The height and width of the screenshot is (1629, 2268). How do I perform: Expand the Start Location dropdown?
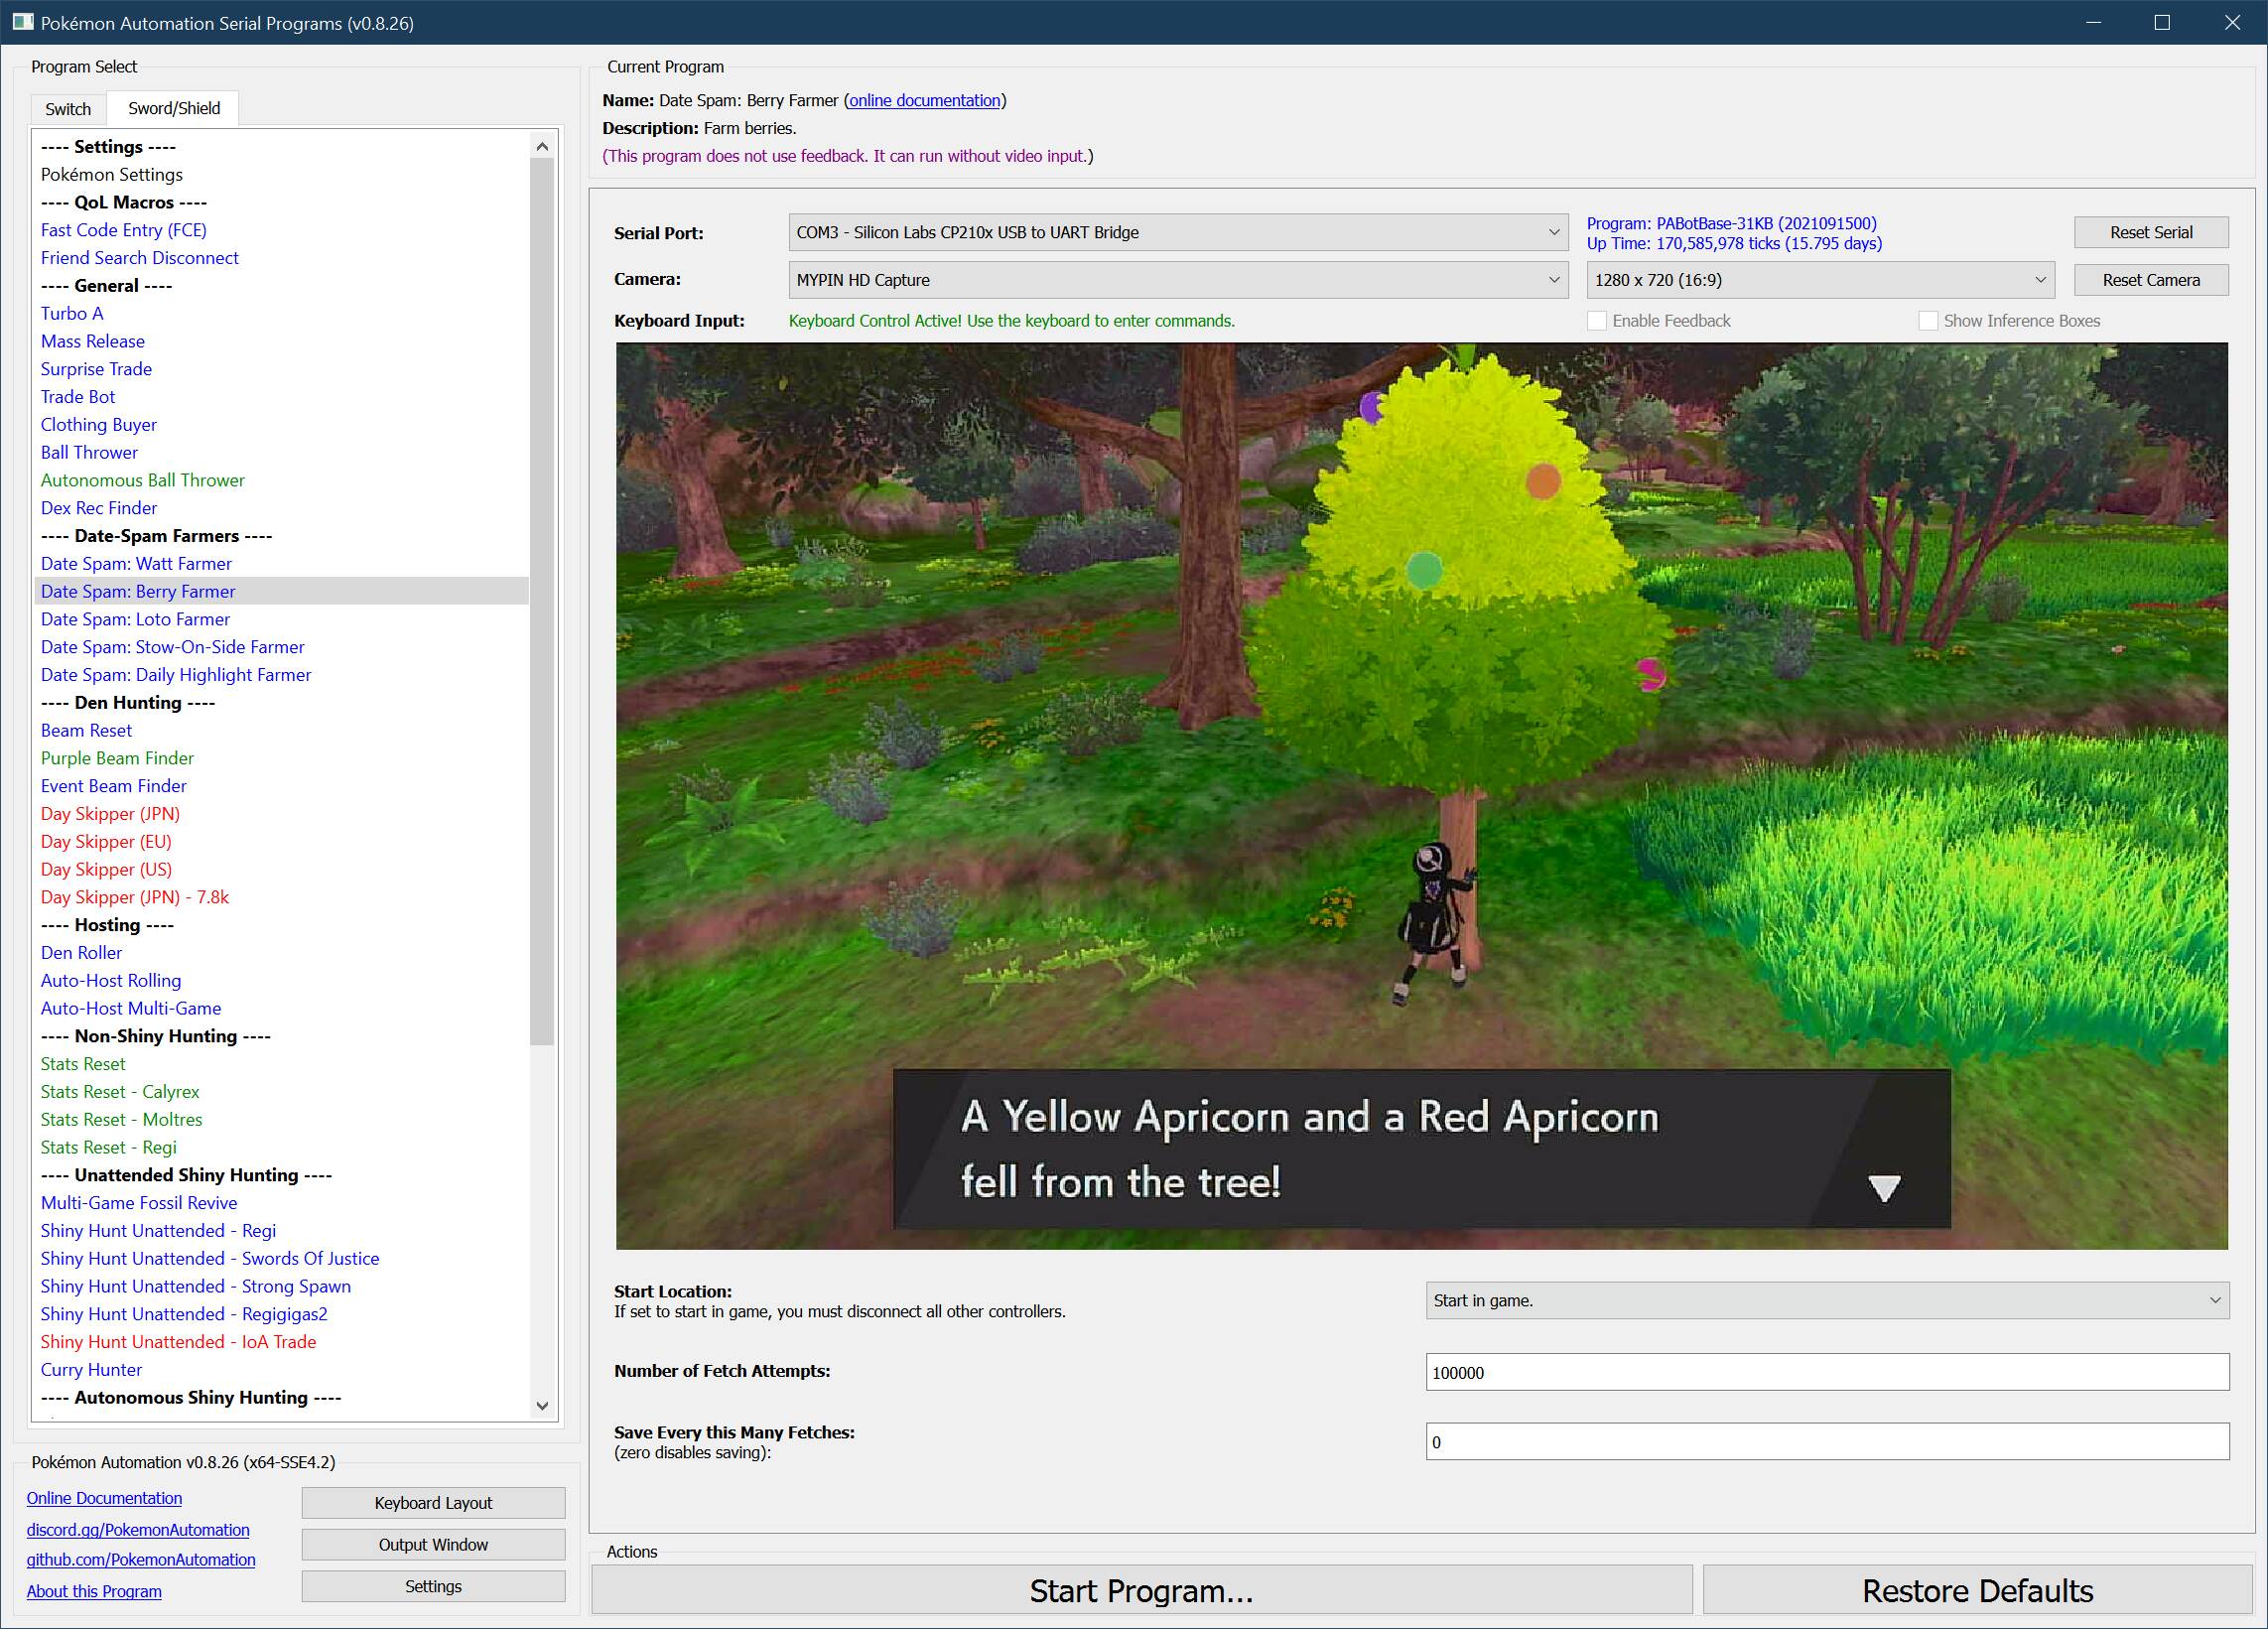(x=1826, y=1300)
